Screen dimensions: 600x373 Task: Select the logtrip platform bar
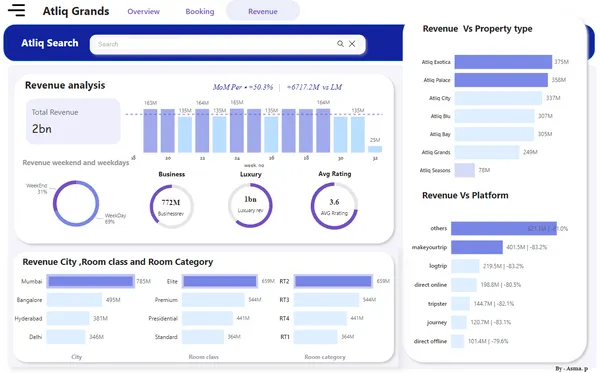coord(465,266)
